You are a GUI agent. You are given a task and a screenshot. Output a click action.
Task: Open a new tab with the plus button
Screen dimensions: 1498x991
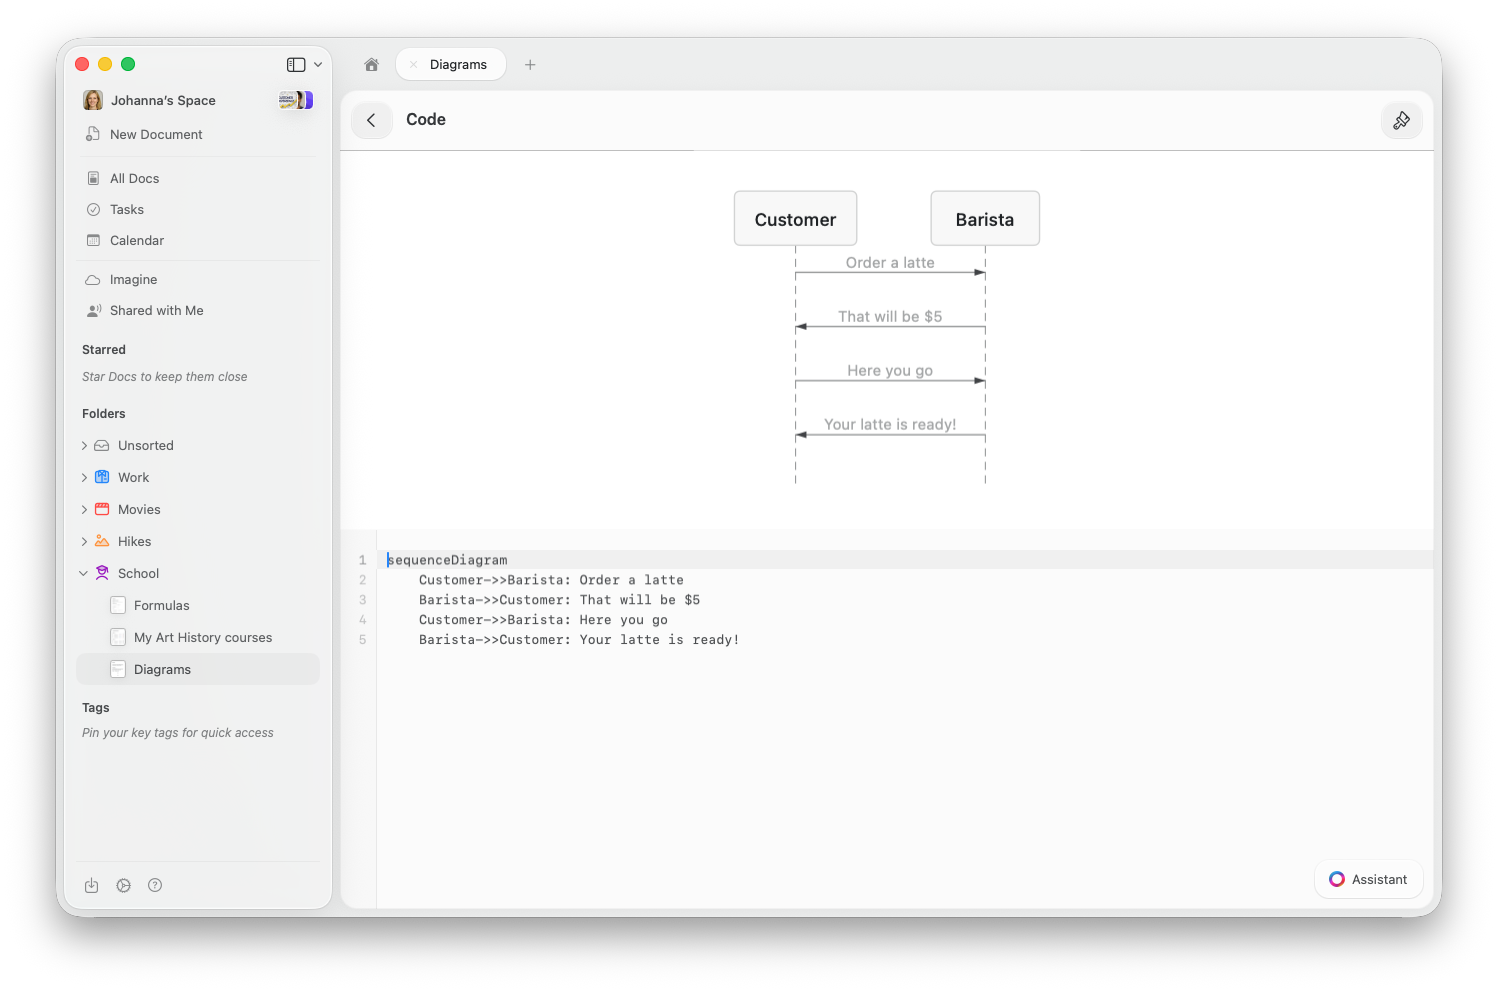530,64
